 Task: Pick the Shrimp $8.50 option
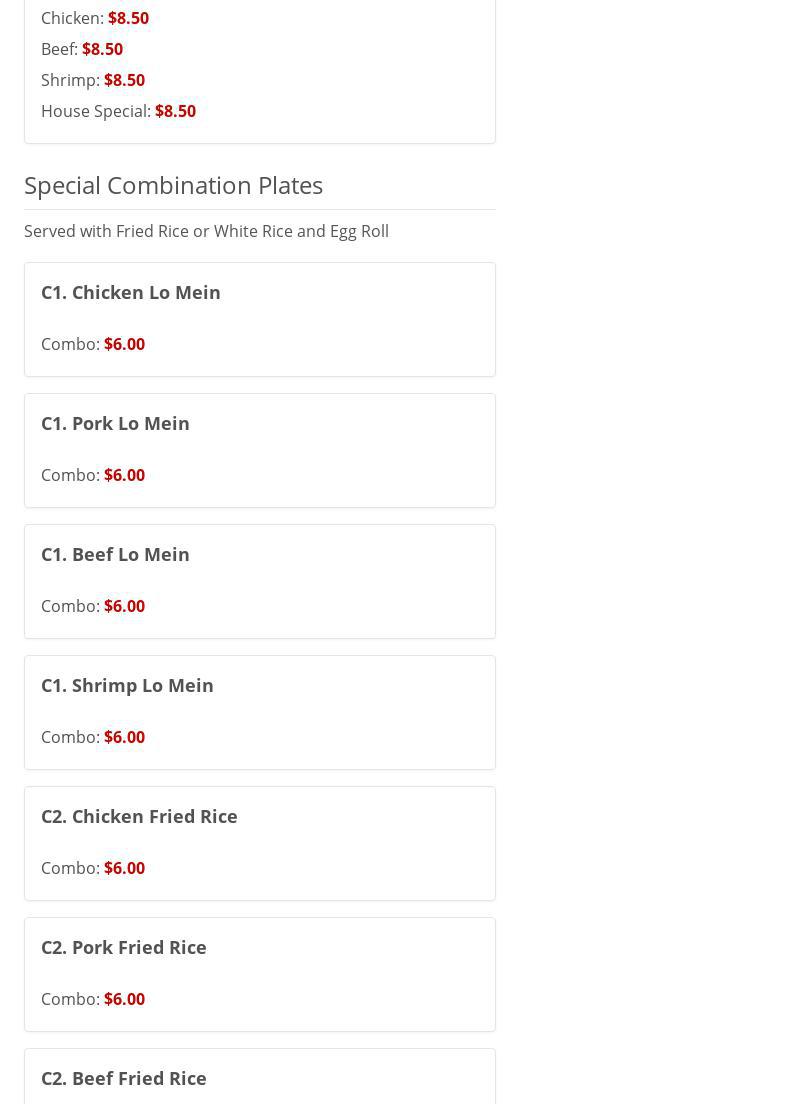pos(93,80)
